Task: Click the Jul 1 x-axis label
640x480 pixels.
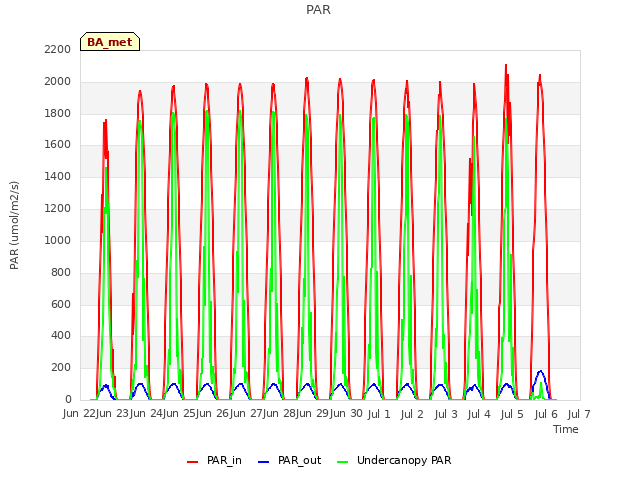Action: [x=379, y=414]
